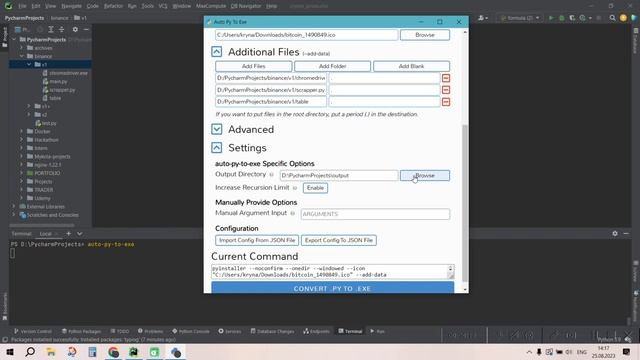Select the Local terminal tab
This screenshot has width=640, height=360.
point(45,233)
